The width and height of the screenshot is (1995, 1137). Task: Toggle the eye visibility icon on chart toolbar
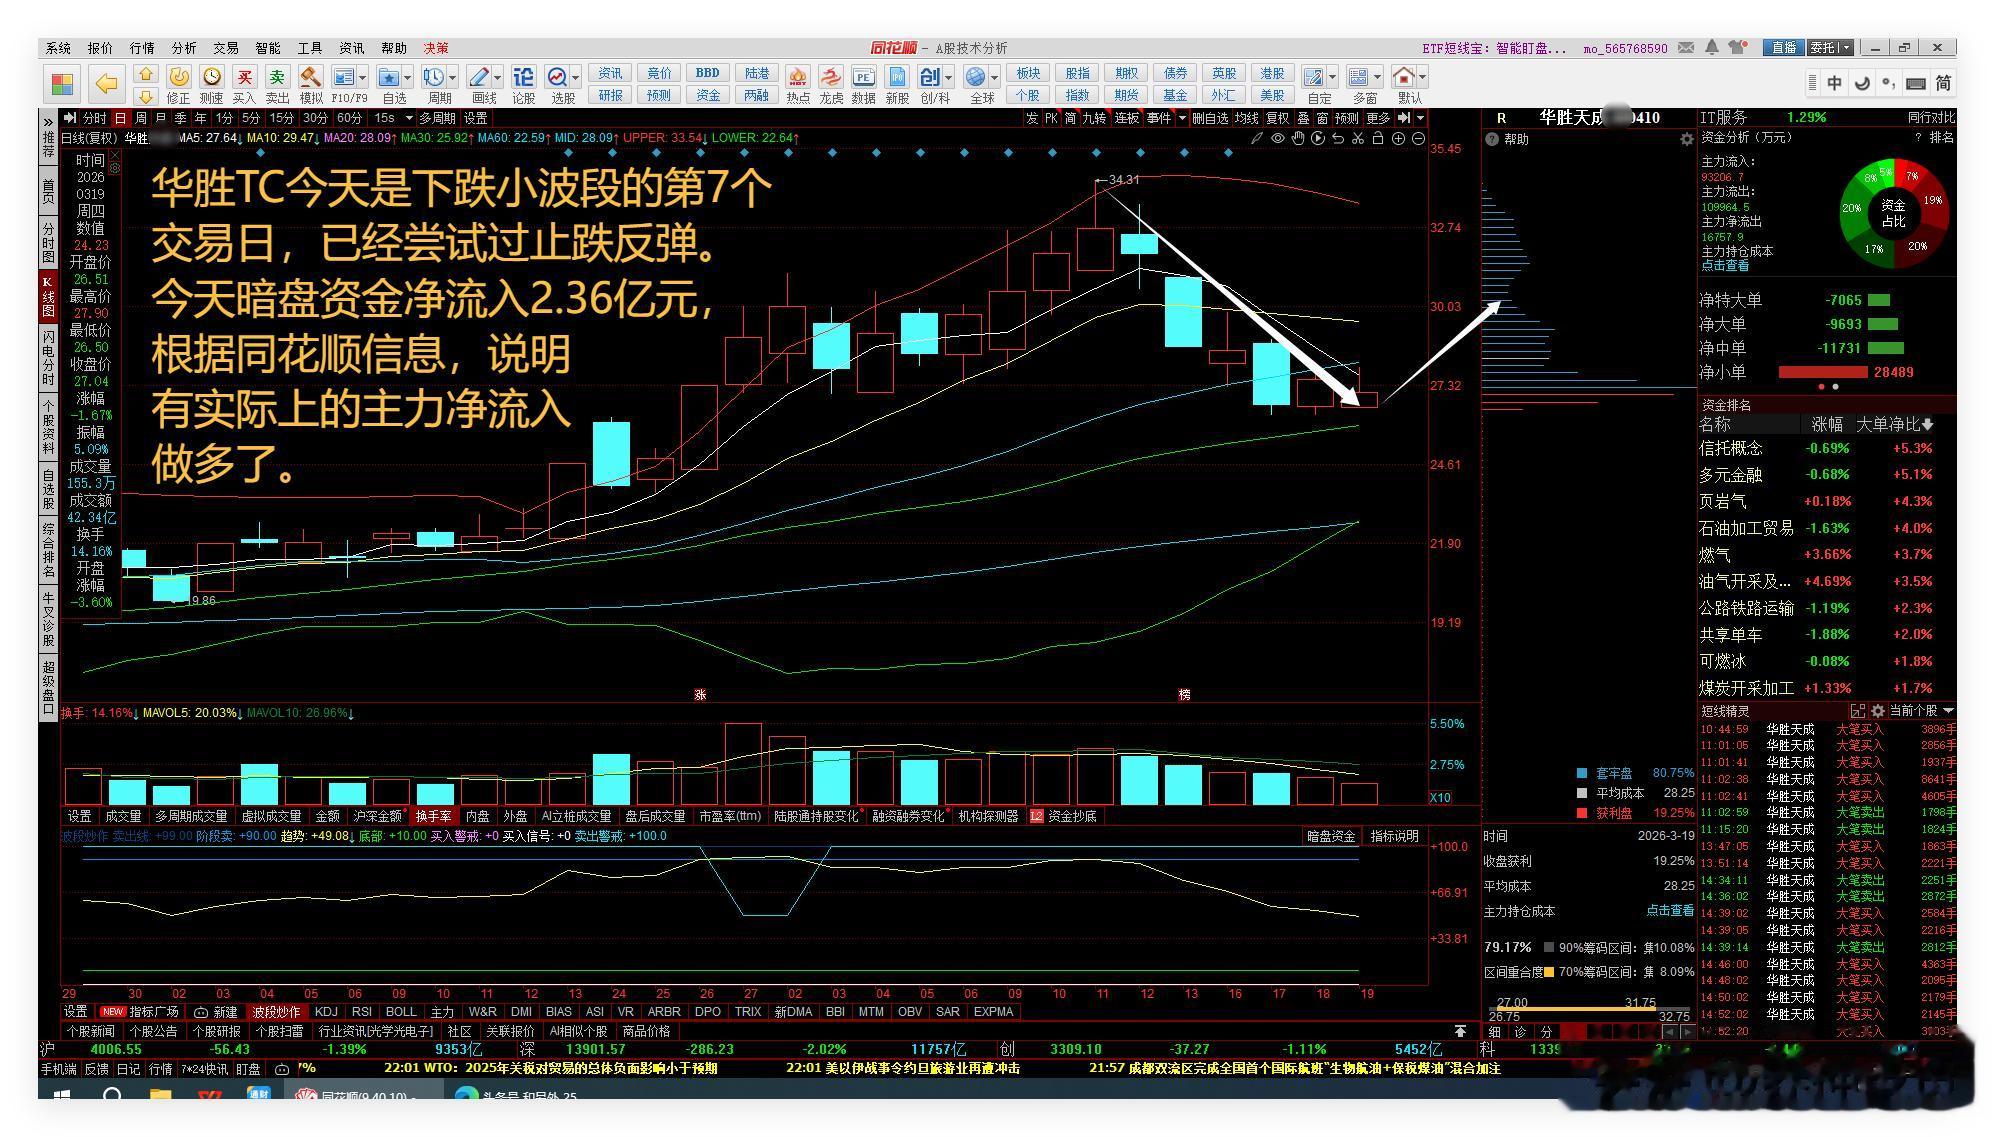click(x=1277, y=138)
